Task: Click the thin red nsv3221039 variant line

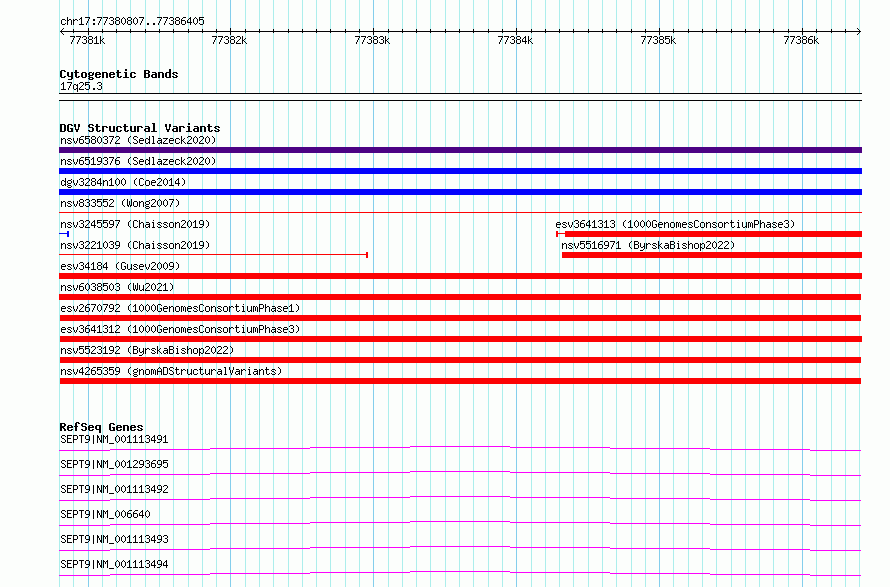Action: pos(213,255)
